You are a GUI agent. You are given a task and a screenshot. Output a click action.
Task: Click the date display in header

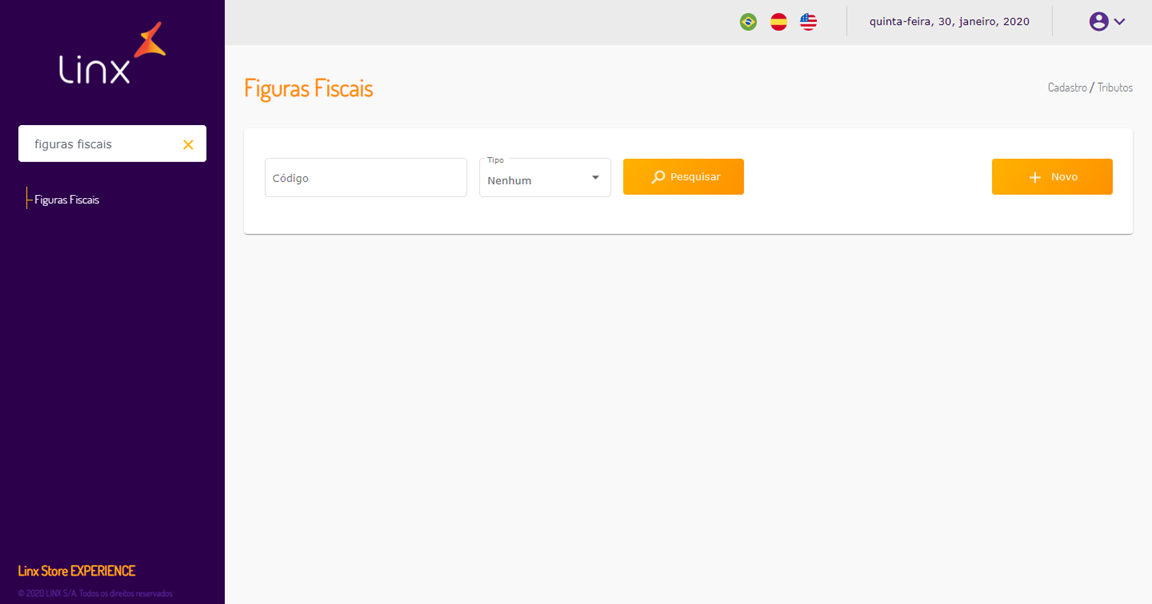[949, 22]
